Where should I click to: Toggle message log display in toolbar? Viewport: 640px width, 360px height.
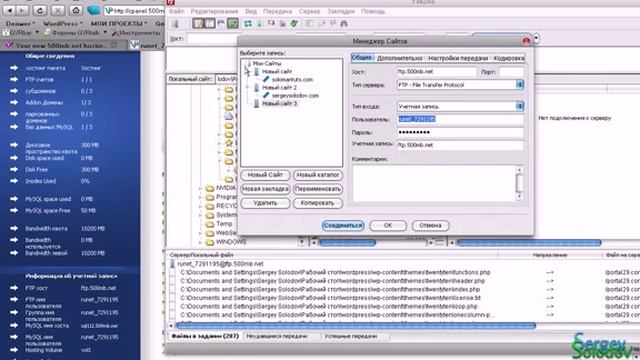click(198, 24)
